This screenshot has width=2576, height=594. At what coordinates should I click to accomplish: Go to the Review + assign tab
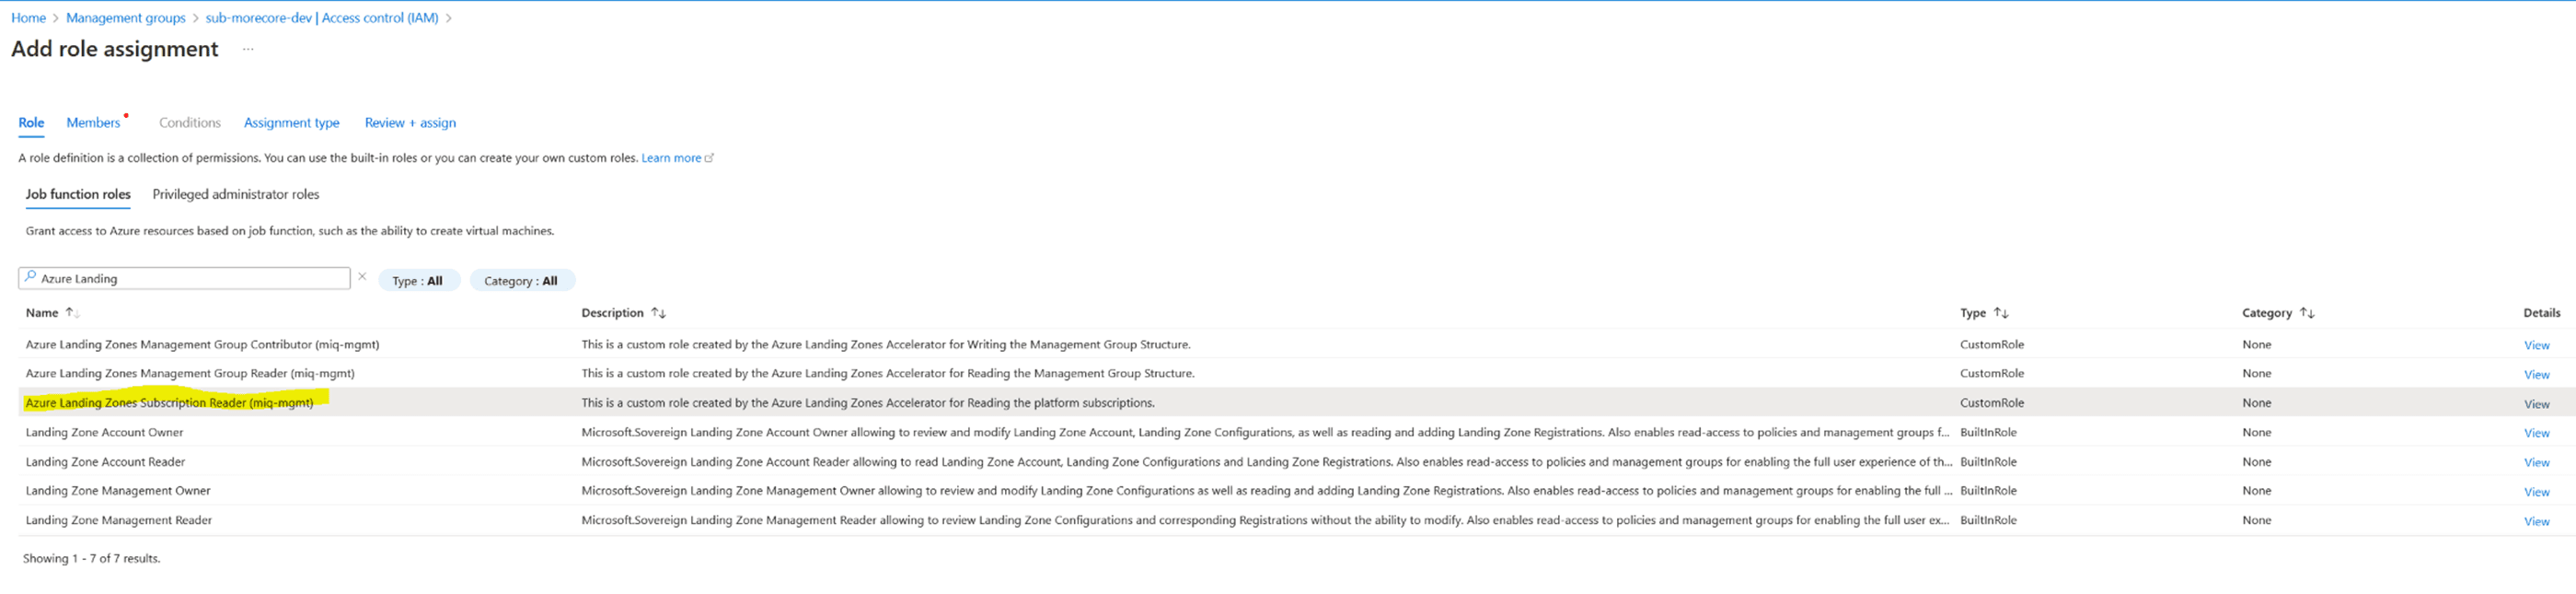[410, 123]
